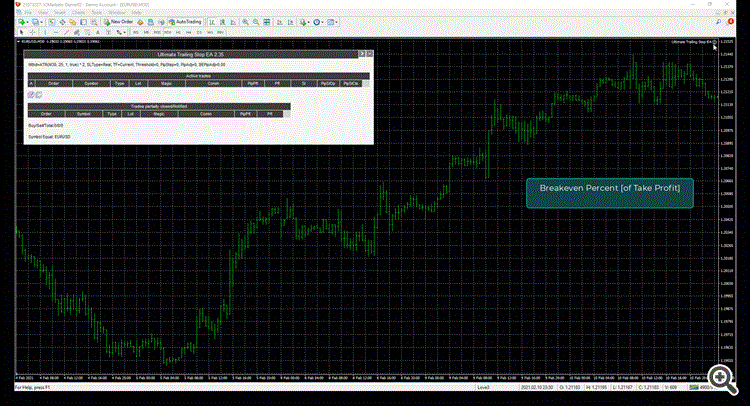Select the Fibonacci Retracement tool
This screenshot has width=750, height=406.
click(x=87, y=33)
